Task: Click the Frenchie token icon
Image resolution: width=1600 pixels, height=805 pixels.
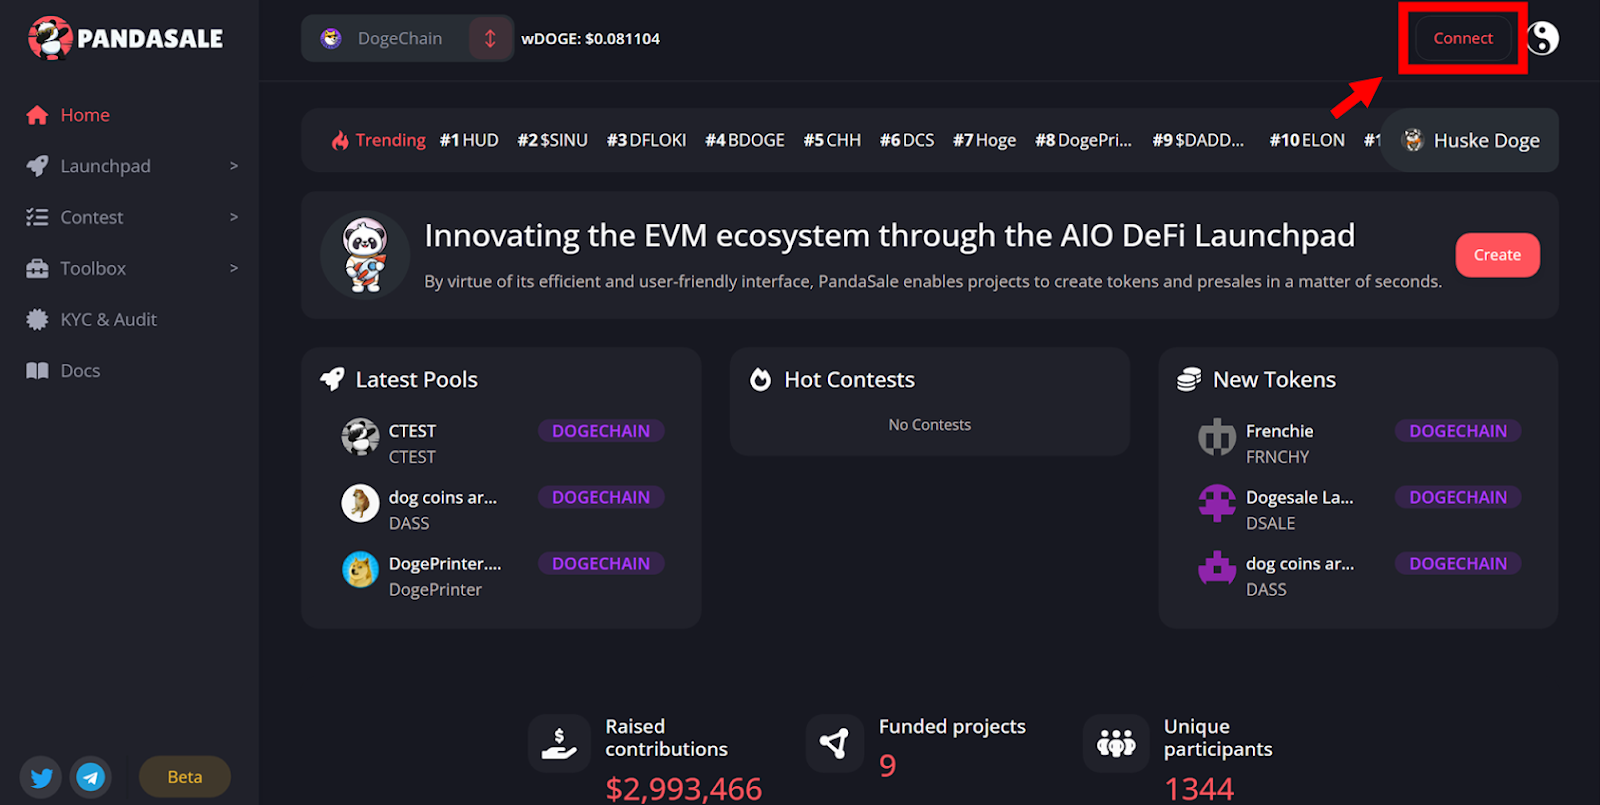Action: 1217,437
